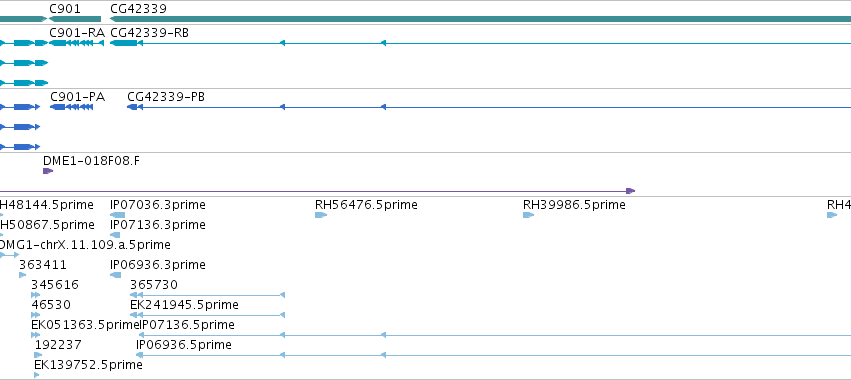This screenshot has height=380, width=851.
Task: Click the 363411 feature arrow
Action: [23, 275]
